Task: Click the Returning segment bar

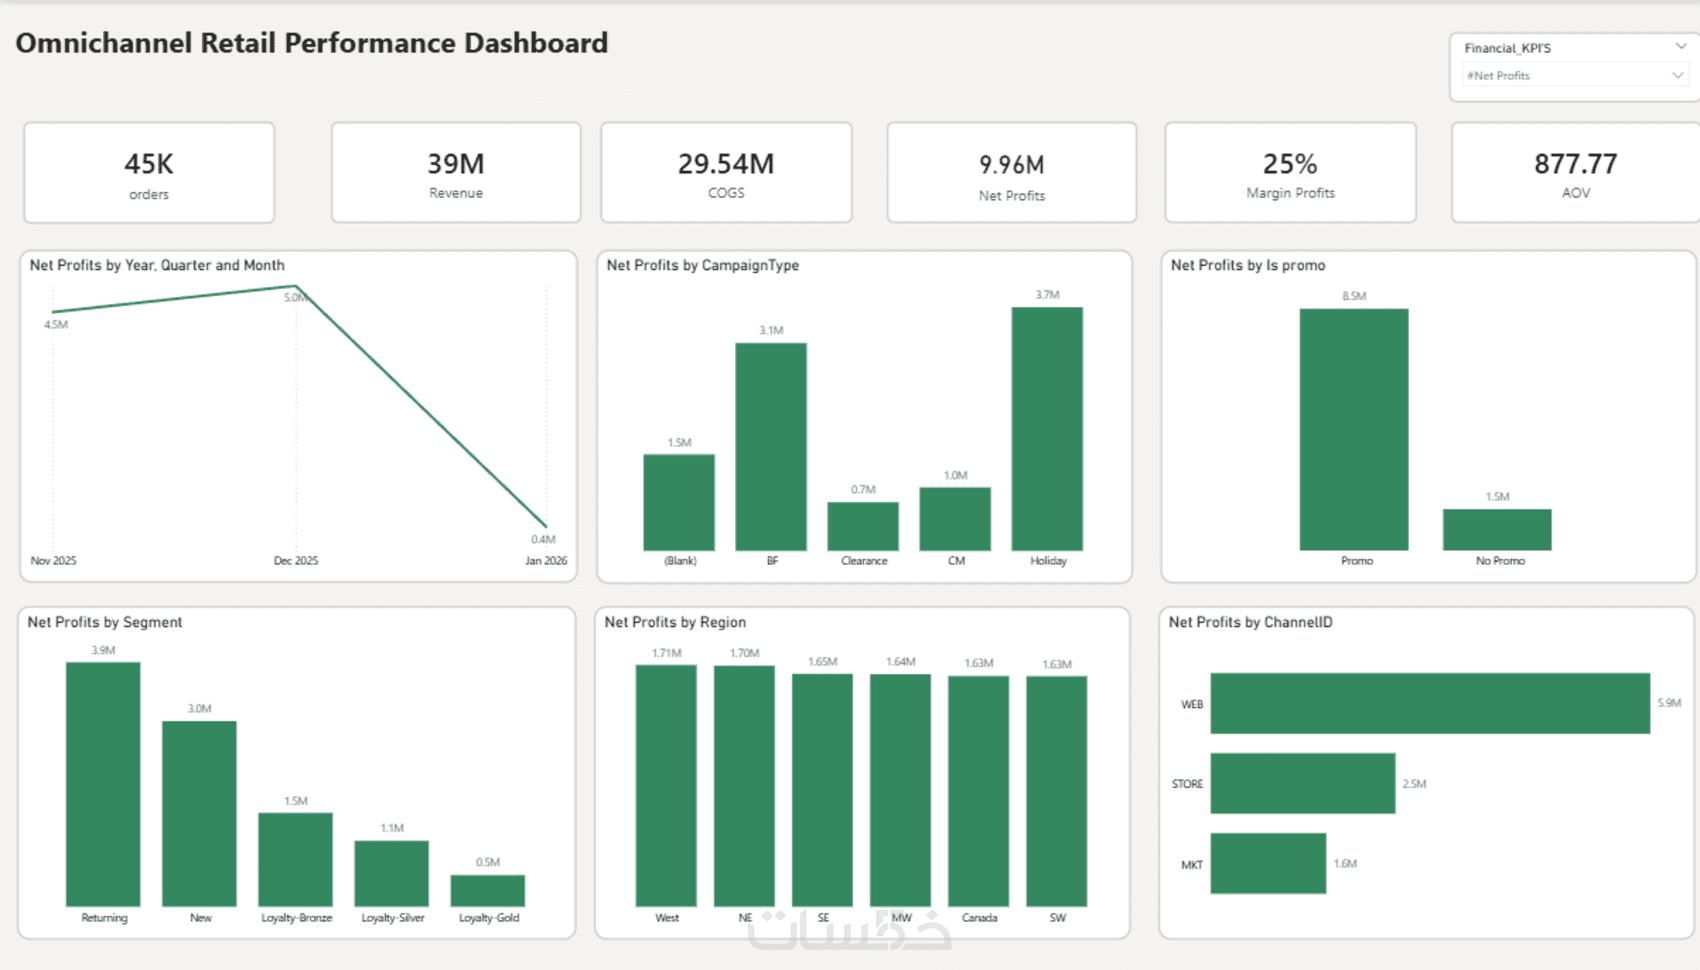Action: pos(103,785)
